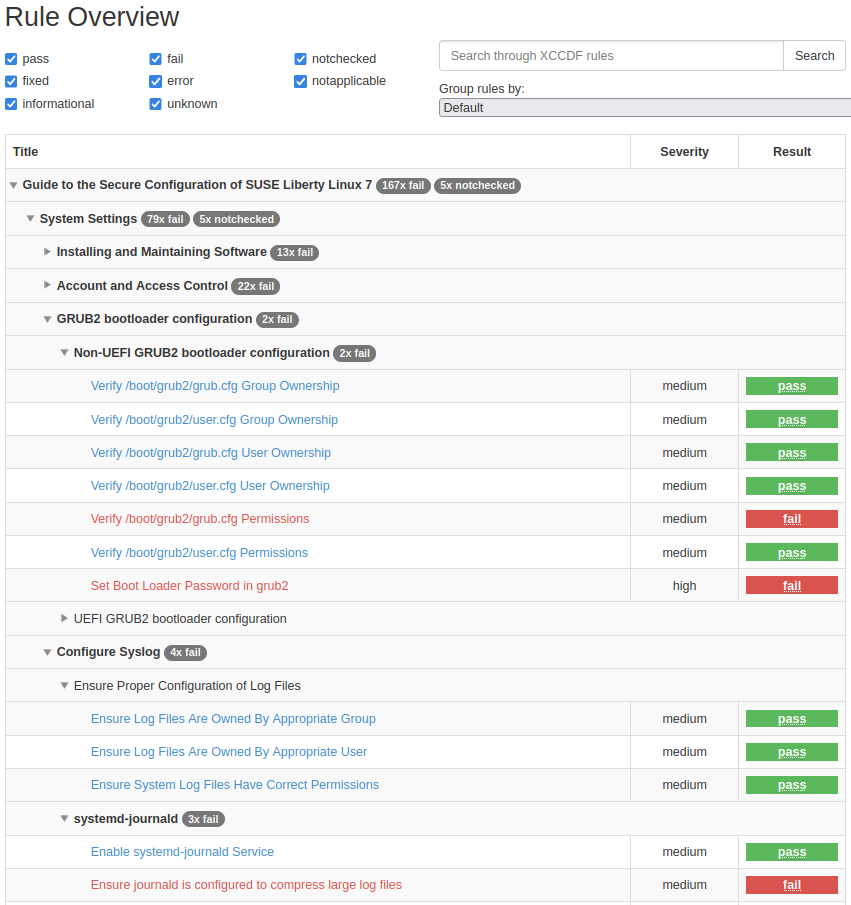Open Set Boot Loader Password in grub2 rule
This screenshot has width=851, height=905.
click(x=189, y=586)
